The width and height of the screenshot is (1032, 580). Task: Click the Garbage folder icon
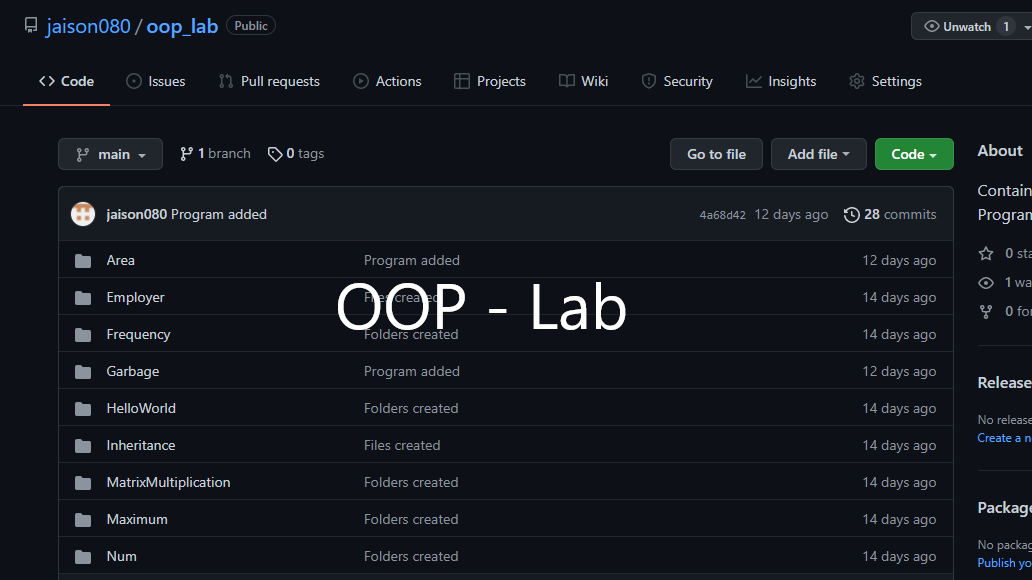[83, 372]
